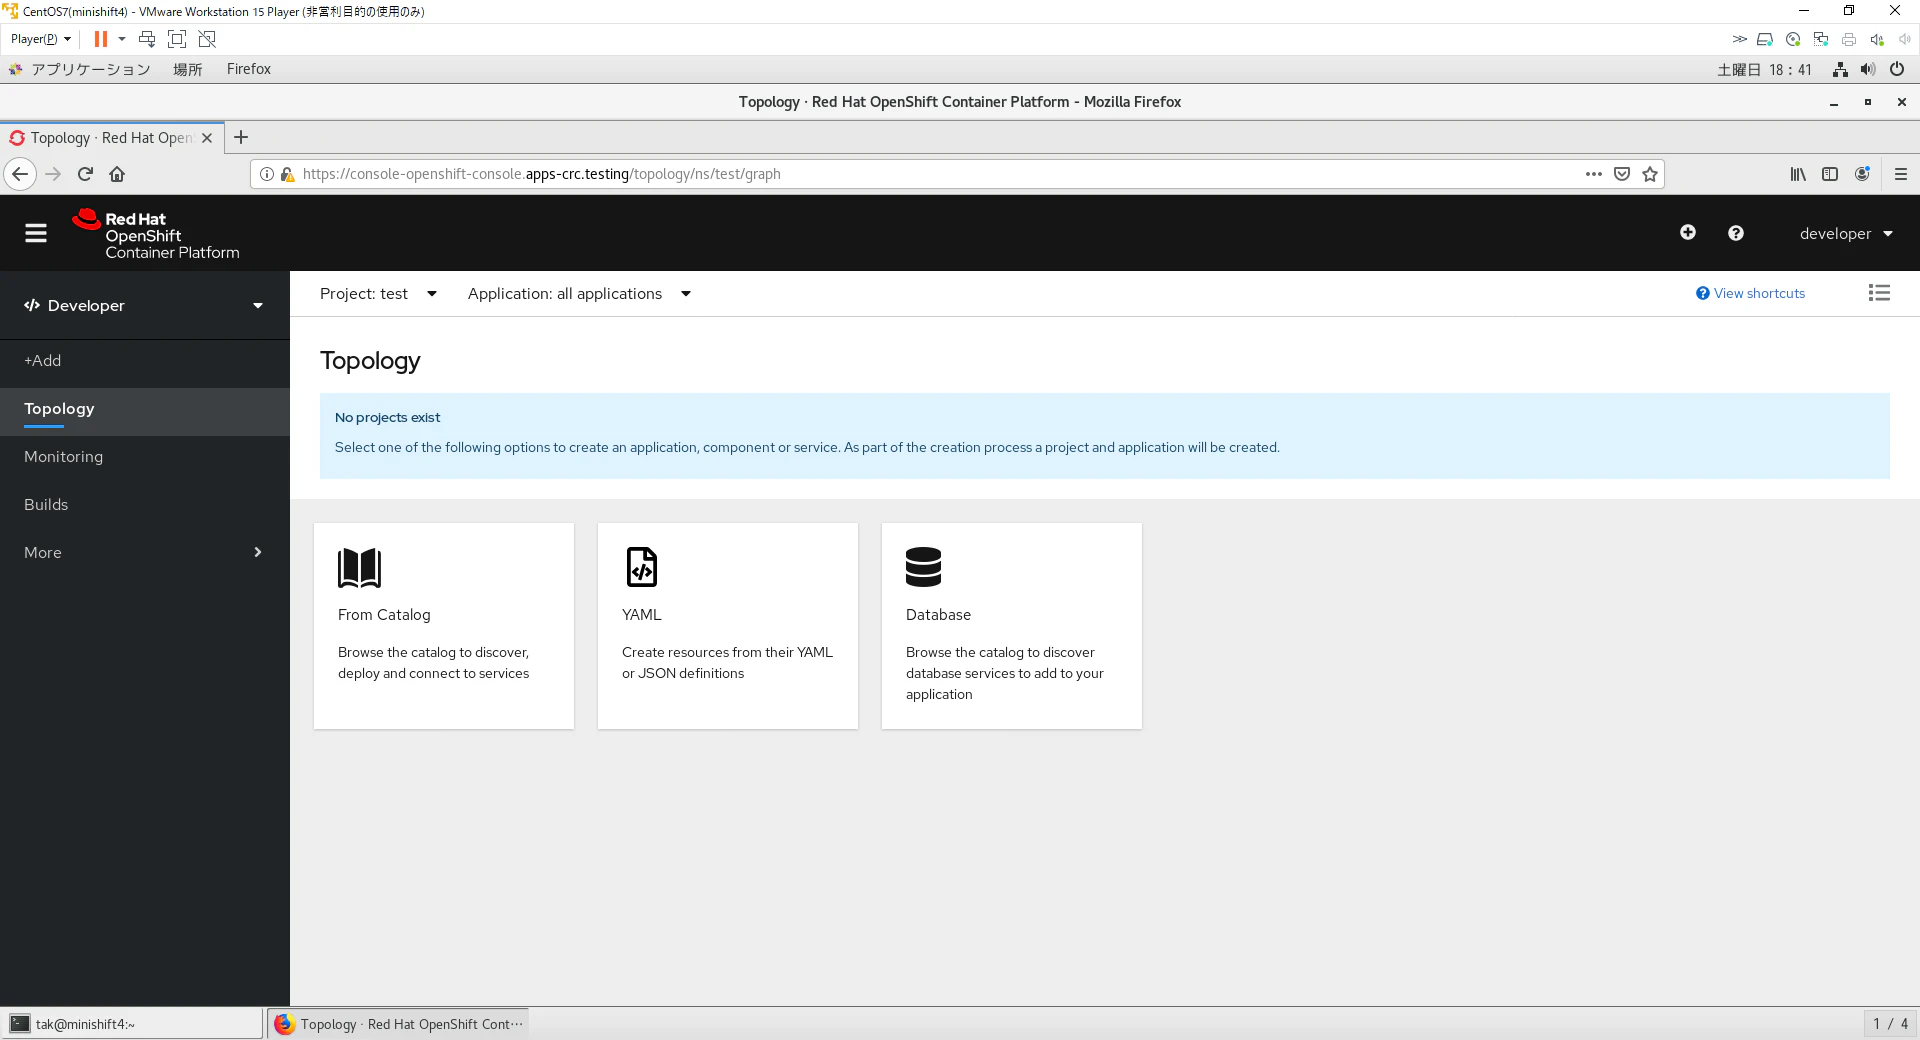The image size is (1920, 1040).
Task: Expand the Developer perspective switcher
Action: point(145,306)
